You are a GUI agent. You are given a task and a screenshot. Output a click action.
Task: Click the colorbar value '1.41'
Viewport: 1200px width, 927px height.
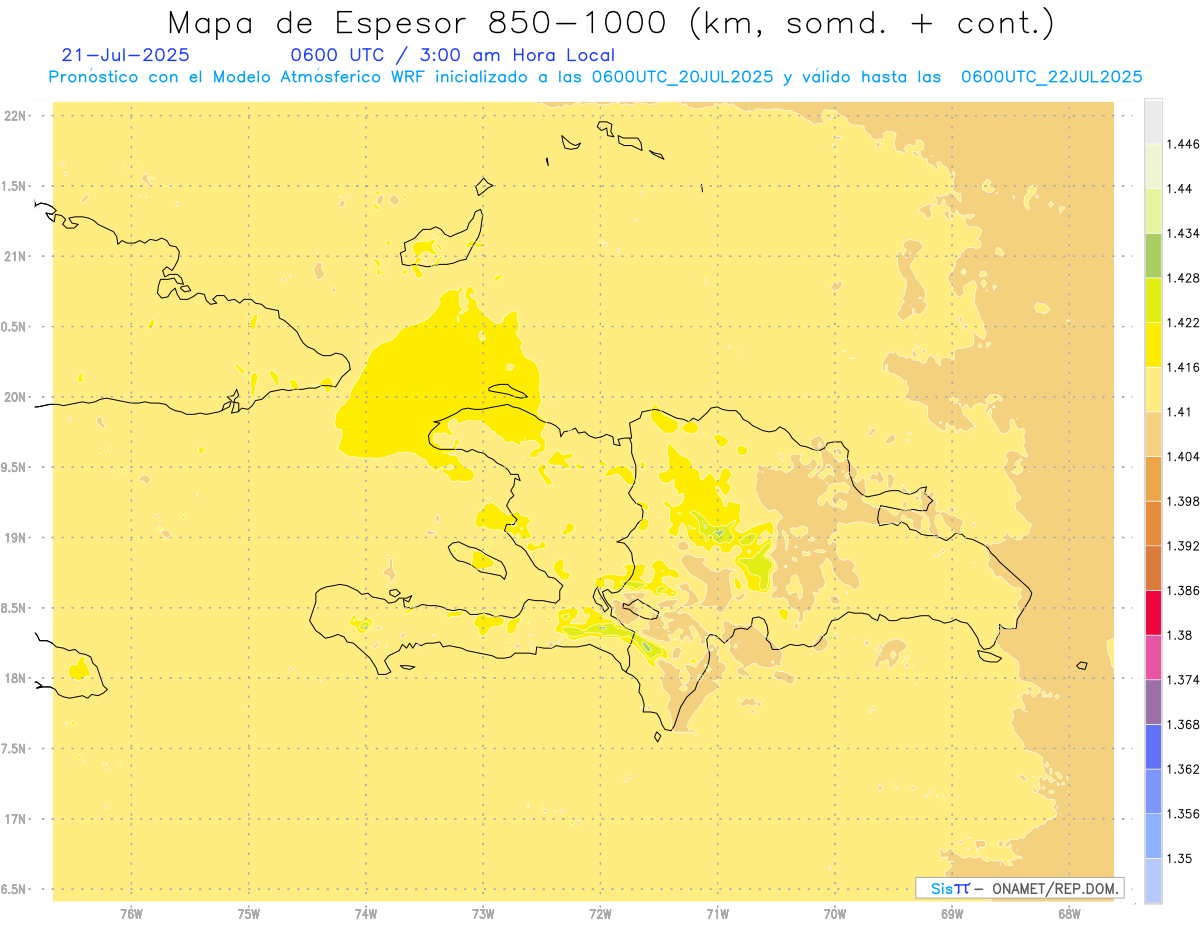[x=1179, y=412]
